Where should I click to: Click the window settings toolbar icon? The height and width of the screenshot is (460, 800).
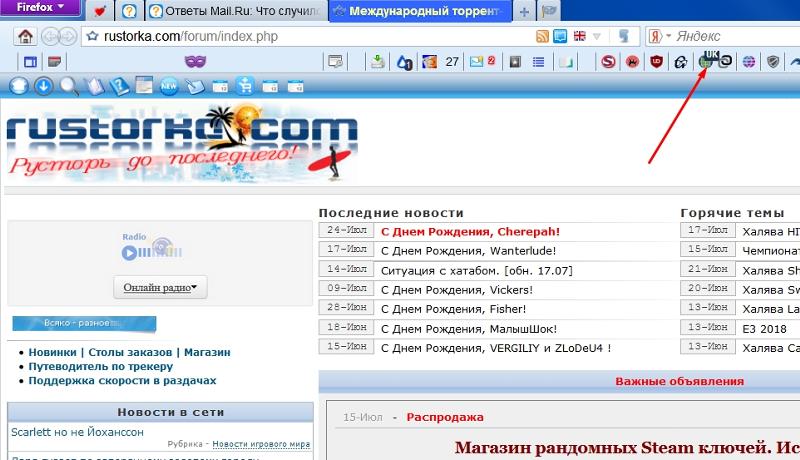tap(335, 62)
